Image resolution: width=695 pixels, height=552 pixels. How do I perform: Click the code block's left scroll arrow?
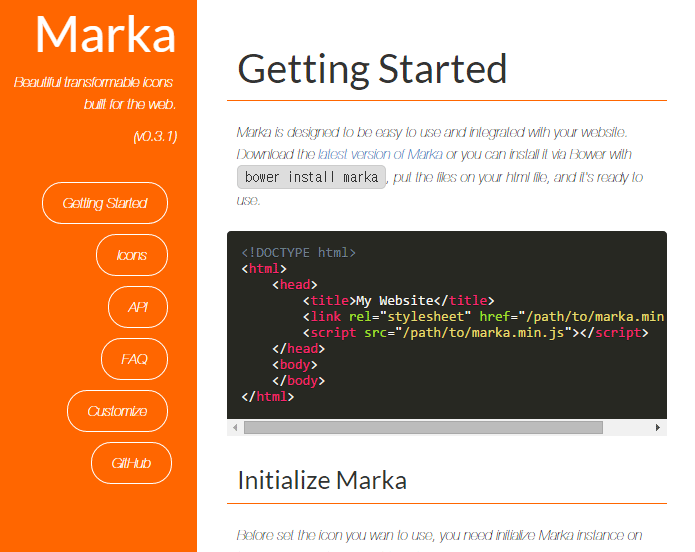(235, 427)
